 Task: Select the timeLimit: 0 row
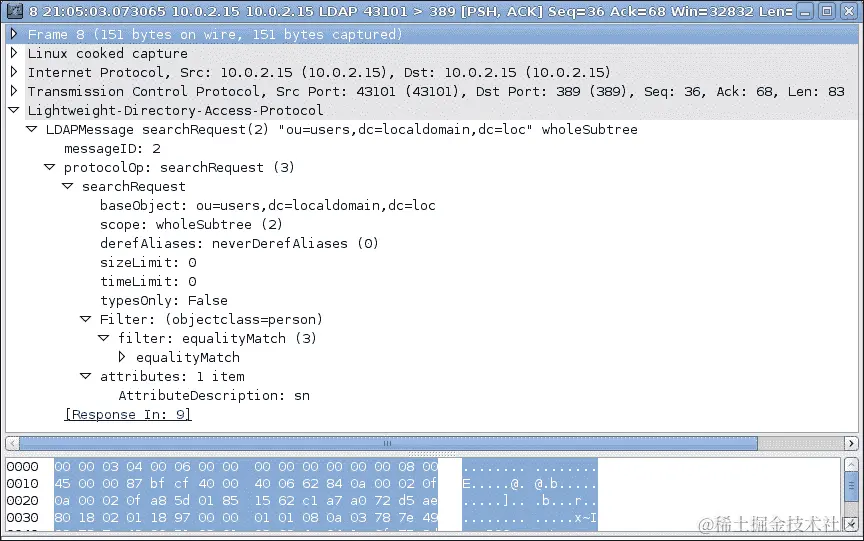point(148,282)
